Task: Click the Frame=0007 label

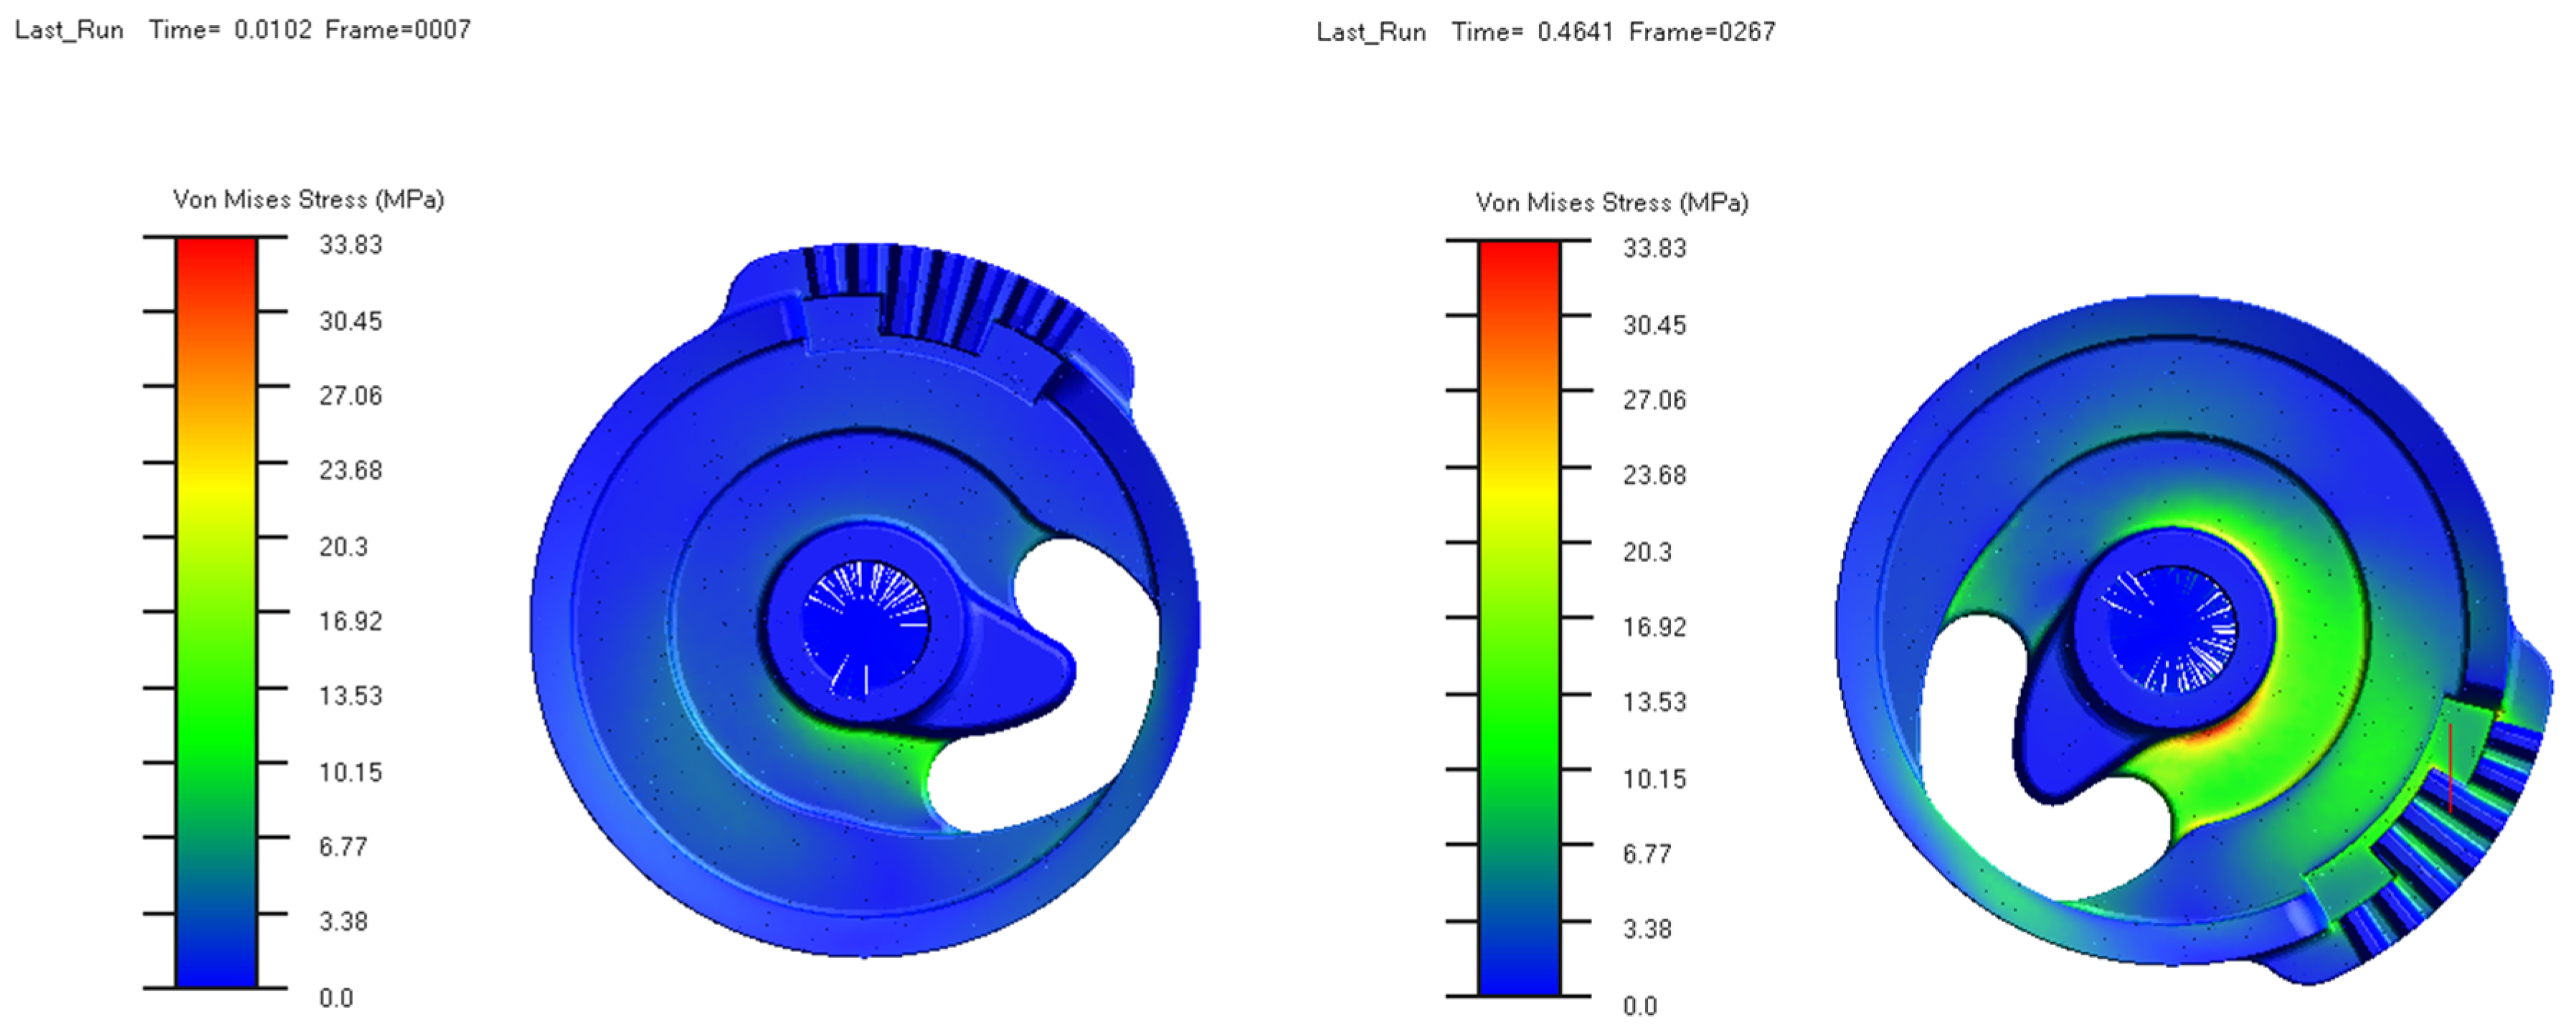Action: tap(398, 30)
